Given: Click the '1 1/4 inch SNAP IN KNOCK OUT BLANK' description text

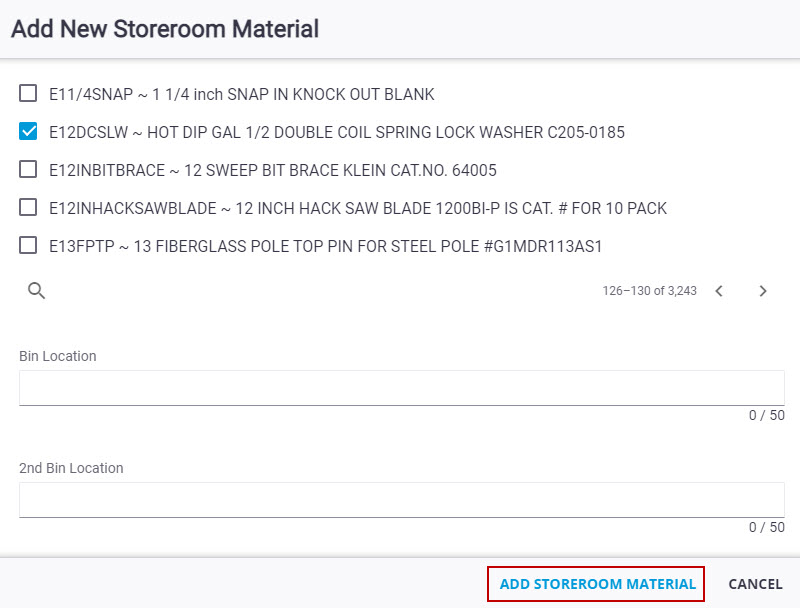Looking at the screenshot, I should 293,94.
